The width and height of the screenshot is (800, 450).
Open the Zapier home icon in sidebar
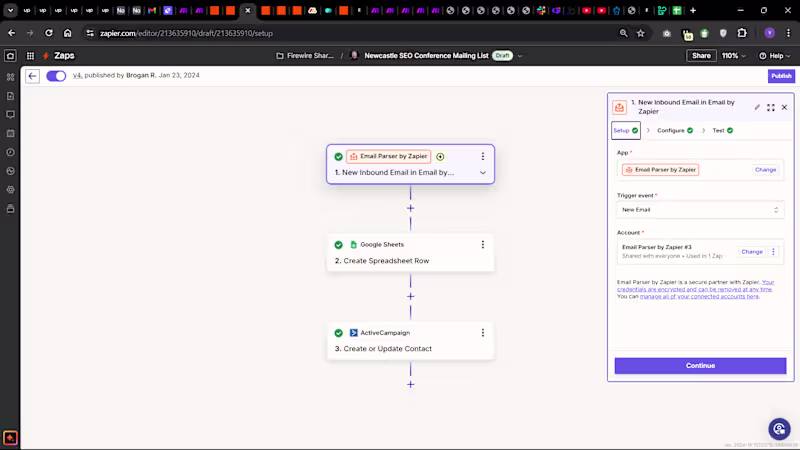coord(10,56)
